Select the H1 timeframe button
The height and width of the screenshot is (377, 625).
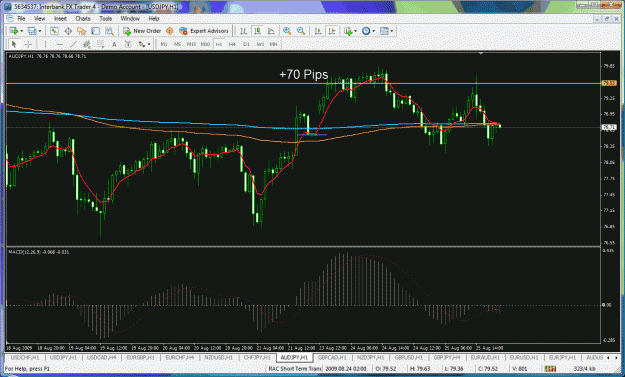coord(219,44)
